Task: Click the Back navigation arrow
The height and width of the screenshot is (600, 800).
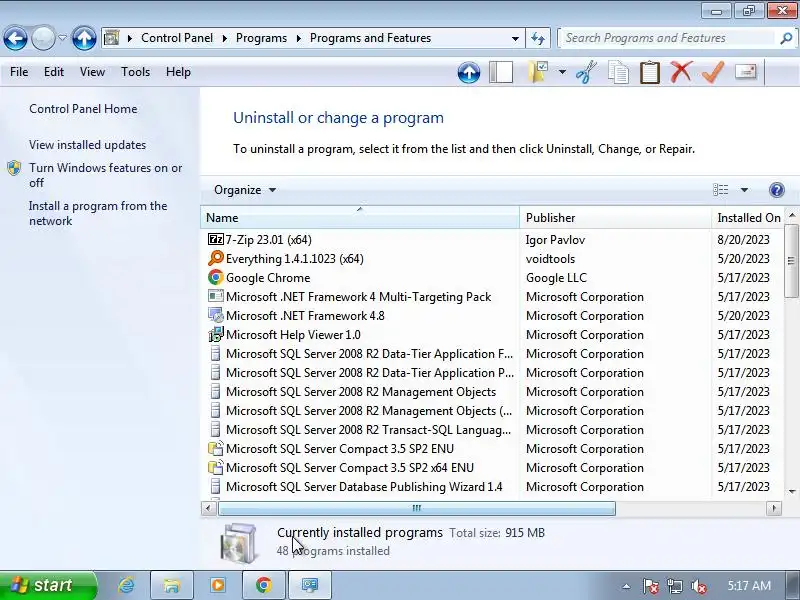Action: pyautogui.click(x=15, y=38)
